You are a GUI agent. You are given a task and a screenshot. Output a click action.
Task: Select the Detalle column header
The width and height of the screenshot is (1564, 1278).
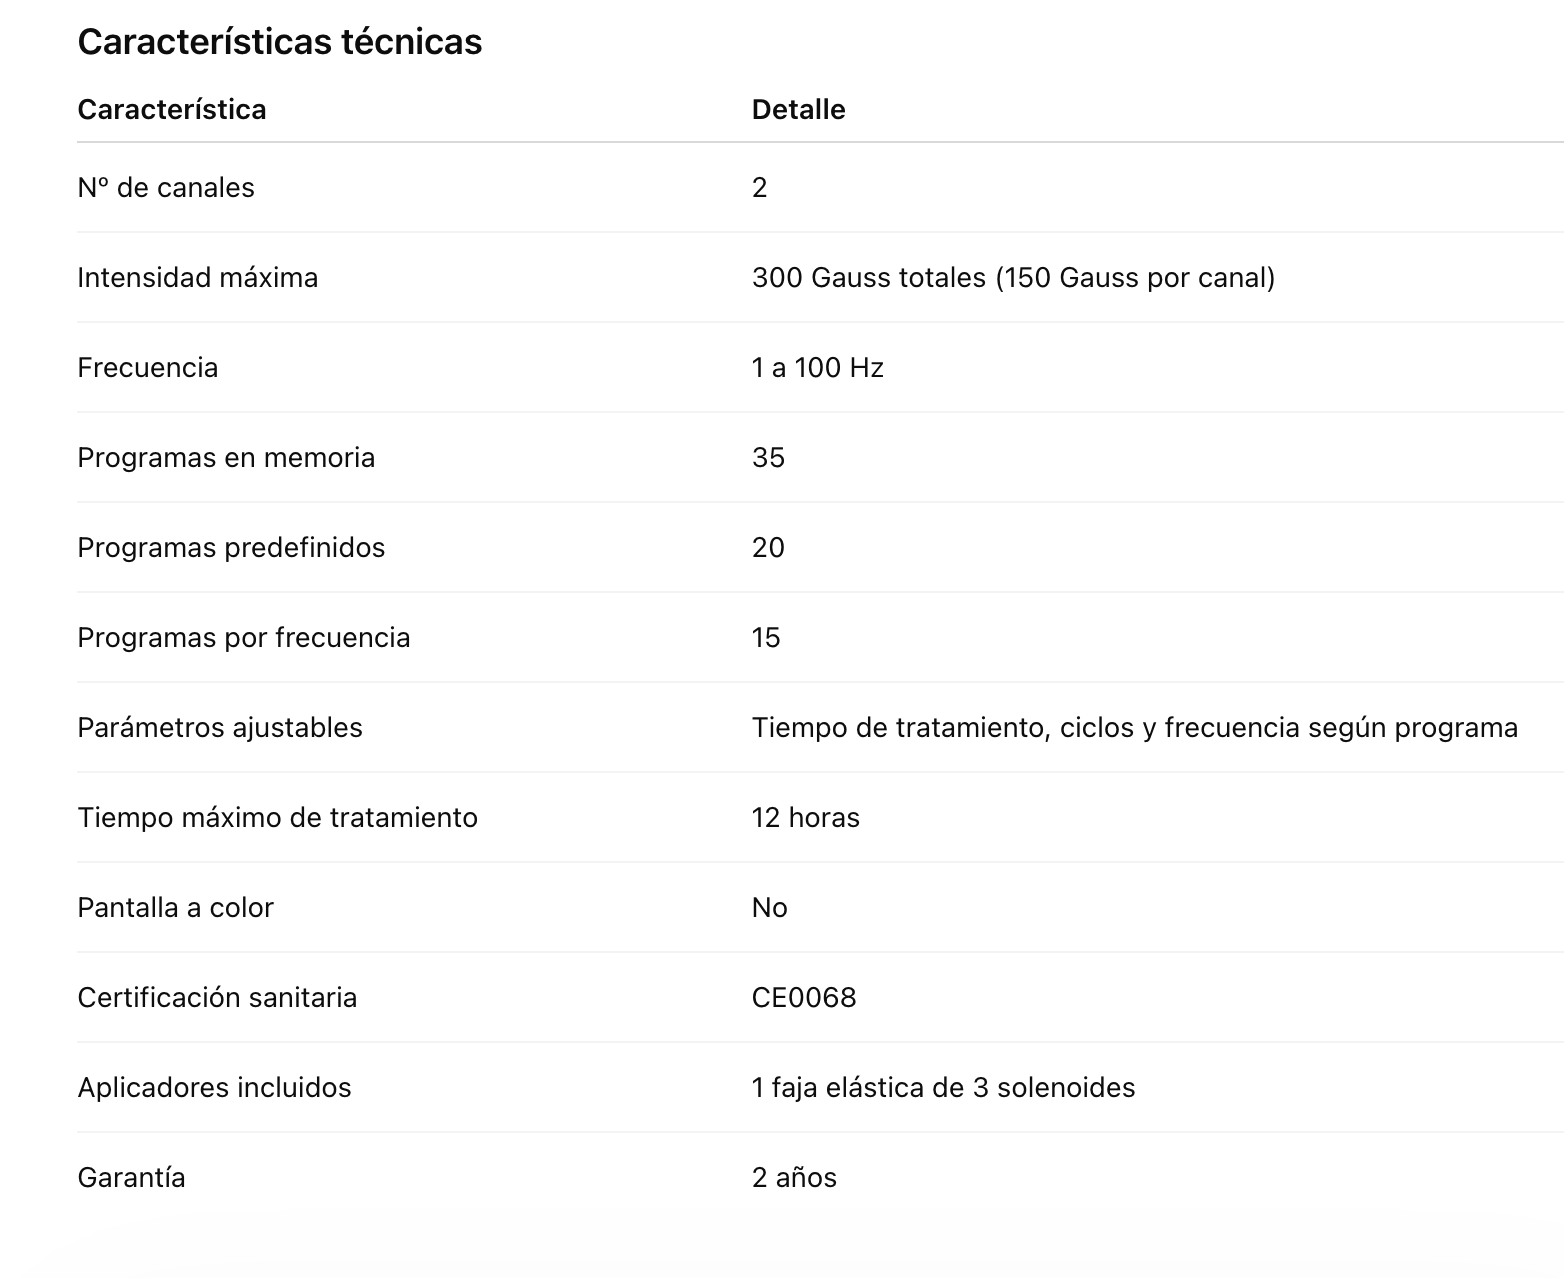[x=798, y=109]
